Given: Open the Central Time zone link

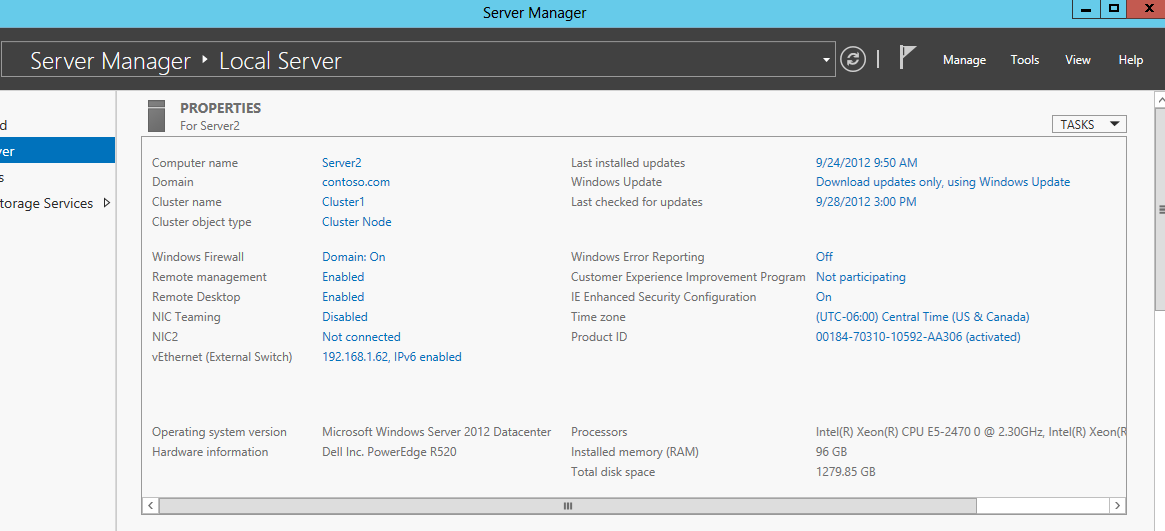Looking at the screenshot, I should 922,317.
